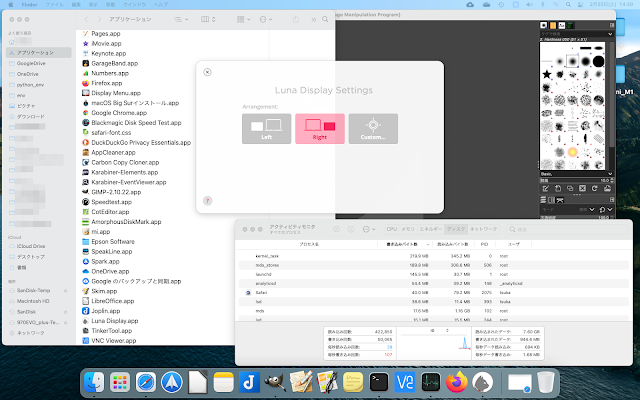Click the Finder search icon

pos(325,19)
